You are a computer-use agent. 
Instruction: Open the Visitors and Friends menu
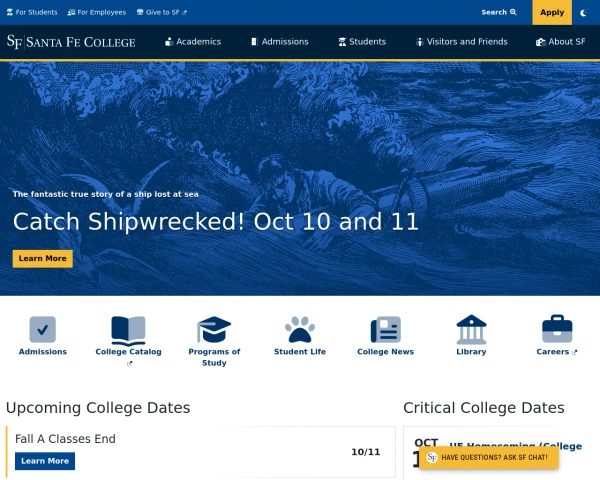pos(462,42)
